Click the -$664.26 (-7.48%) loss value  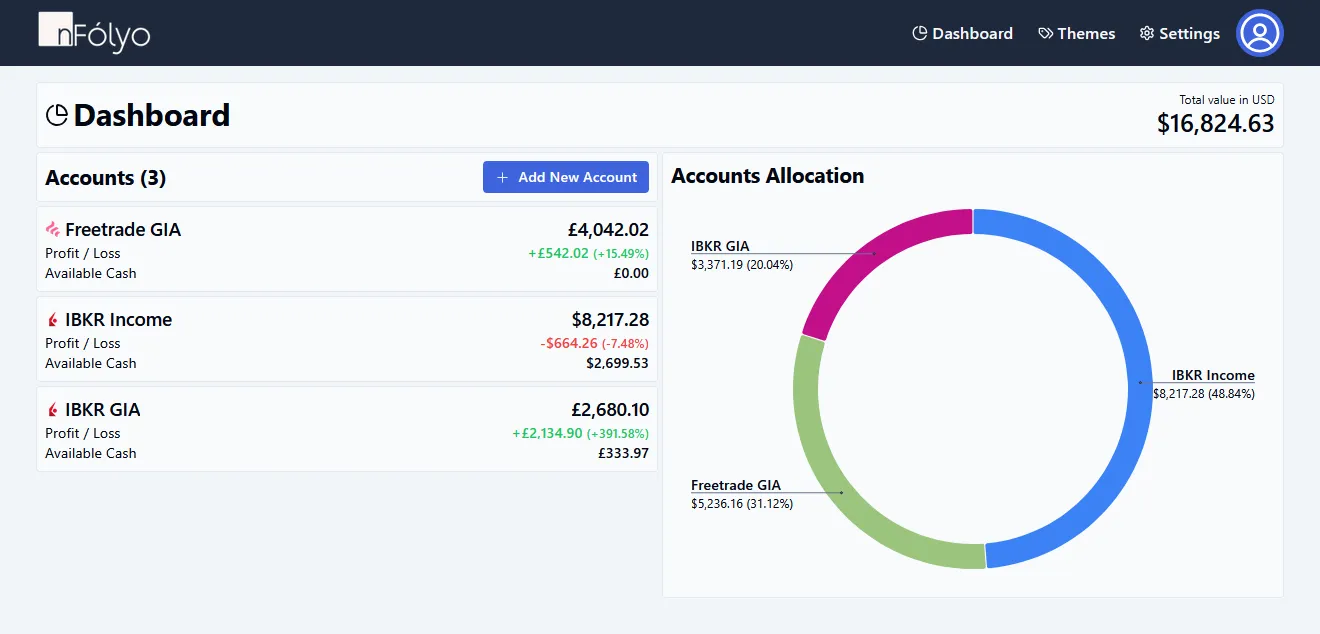[x=594, y=343]
